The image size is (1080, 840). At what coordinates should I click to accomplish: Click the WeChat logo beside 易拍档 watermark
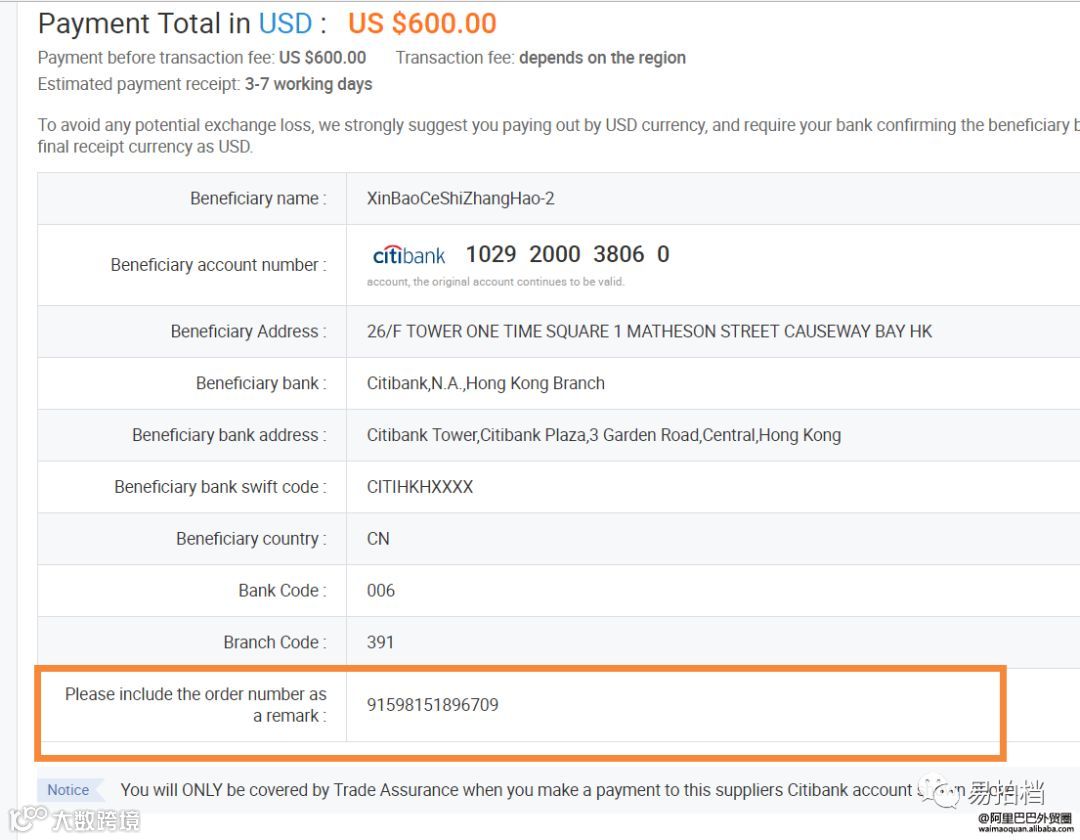pos(942,793)
